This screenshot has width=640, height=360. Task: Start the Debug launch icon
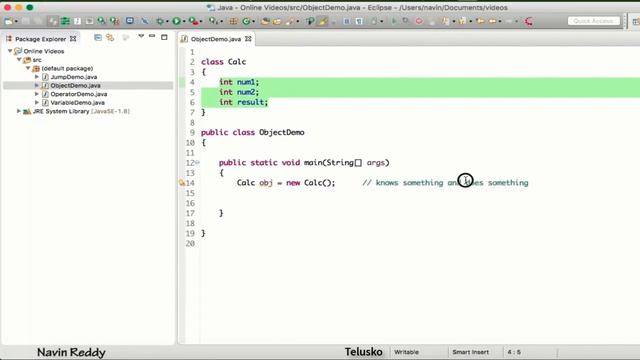160,21
